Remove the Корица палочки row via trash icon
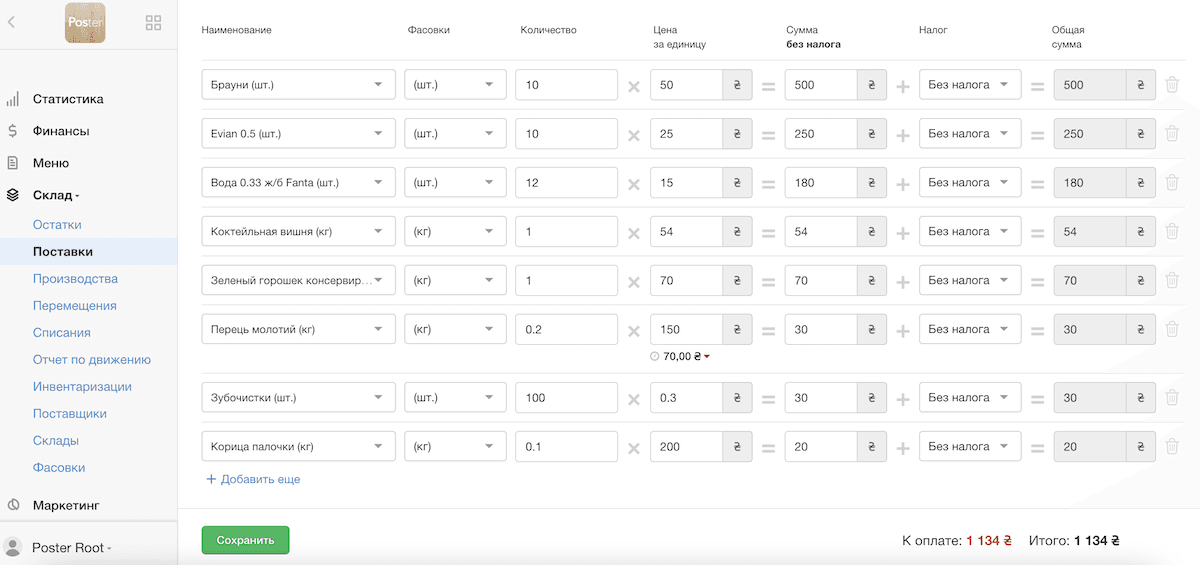Viewport: 1200px width, 565px height. click(1172, 447)
